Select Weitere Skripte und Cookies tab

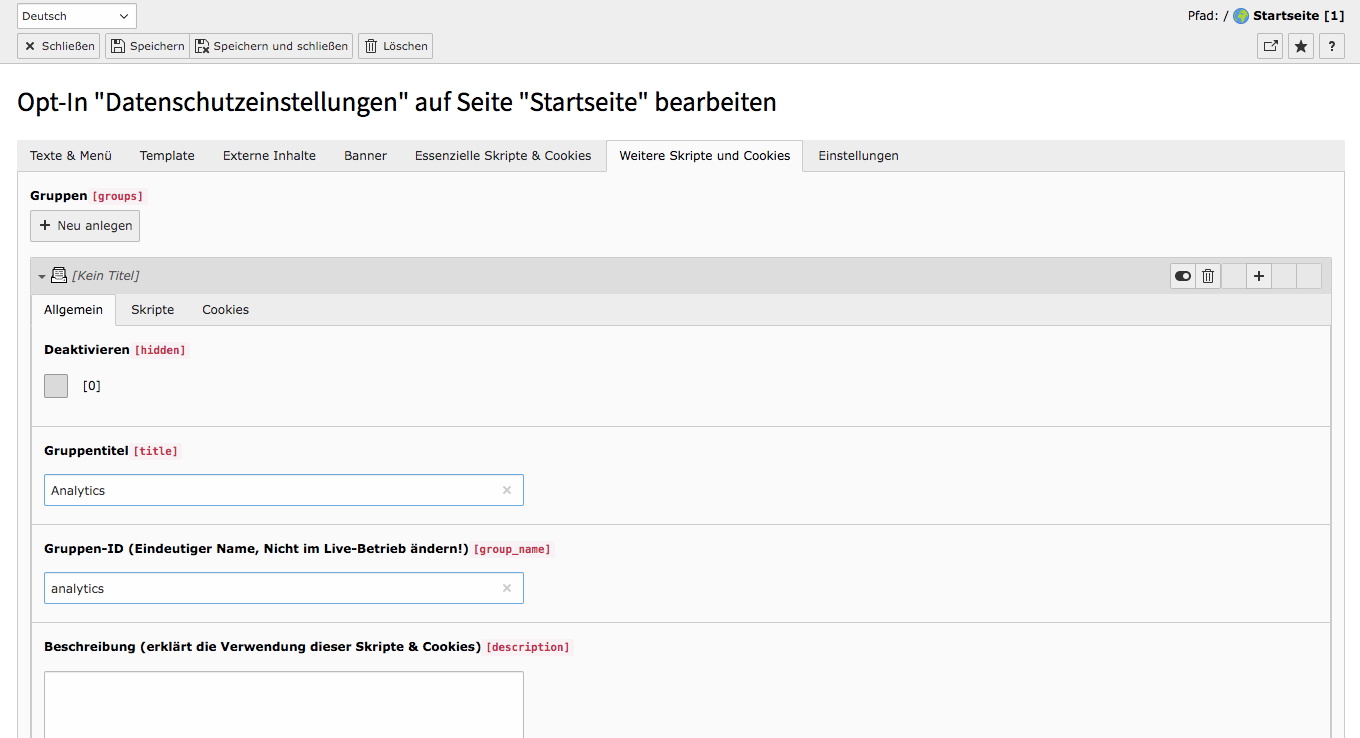click(x=705, y=156)
